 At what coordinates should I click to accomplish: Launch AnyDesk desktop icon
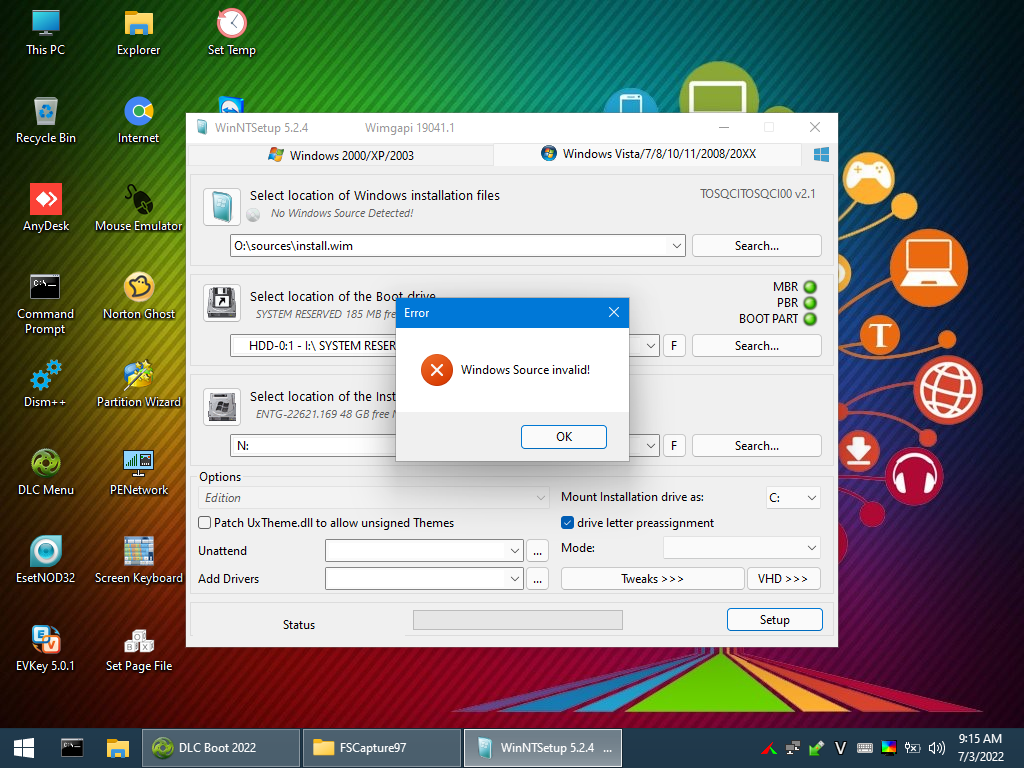tap(46, 208)
